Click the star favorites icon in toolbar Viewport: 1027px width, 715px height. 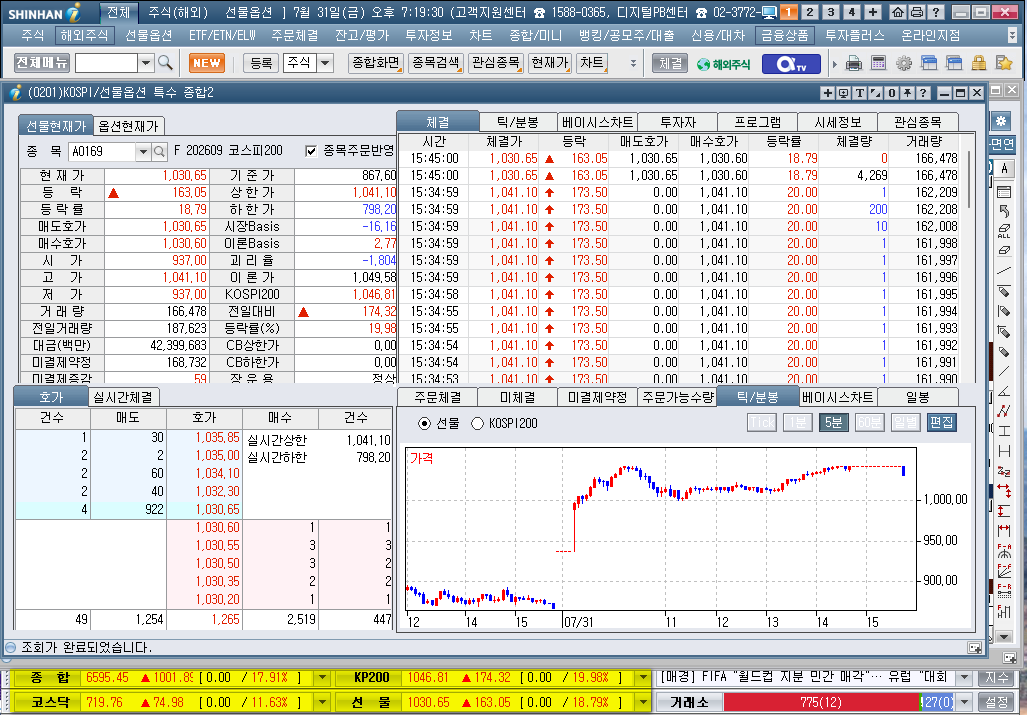(x=1003, y=64)
